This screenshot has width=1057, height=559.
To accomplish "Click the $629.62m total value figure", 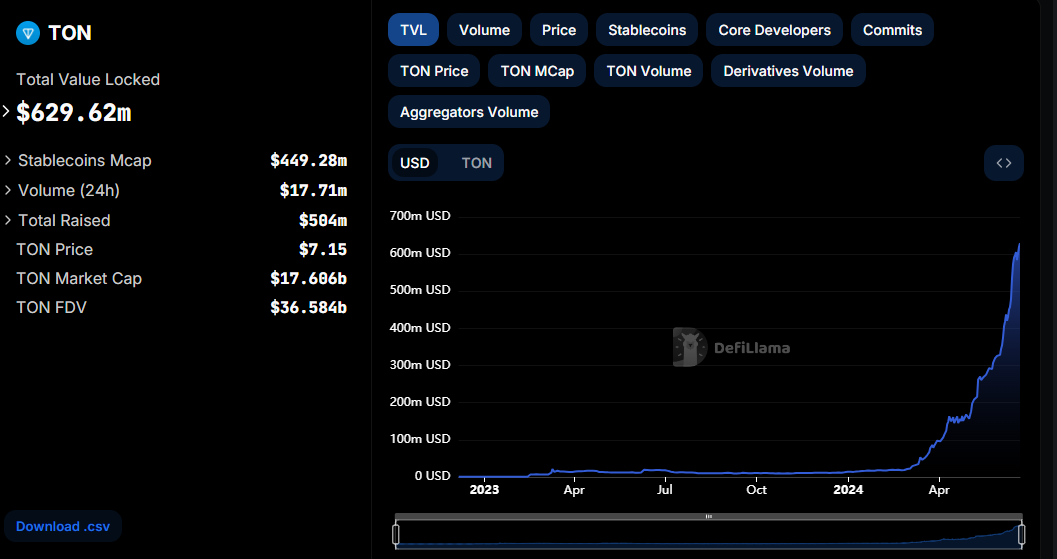I will pyautogui.click(x=73, y=113).
